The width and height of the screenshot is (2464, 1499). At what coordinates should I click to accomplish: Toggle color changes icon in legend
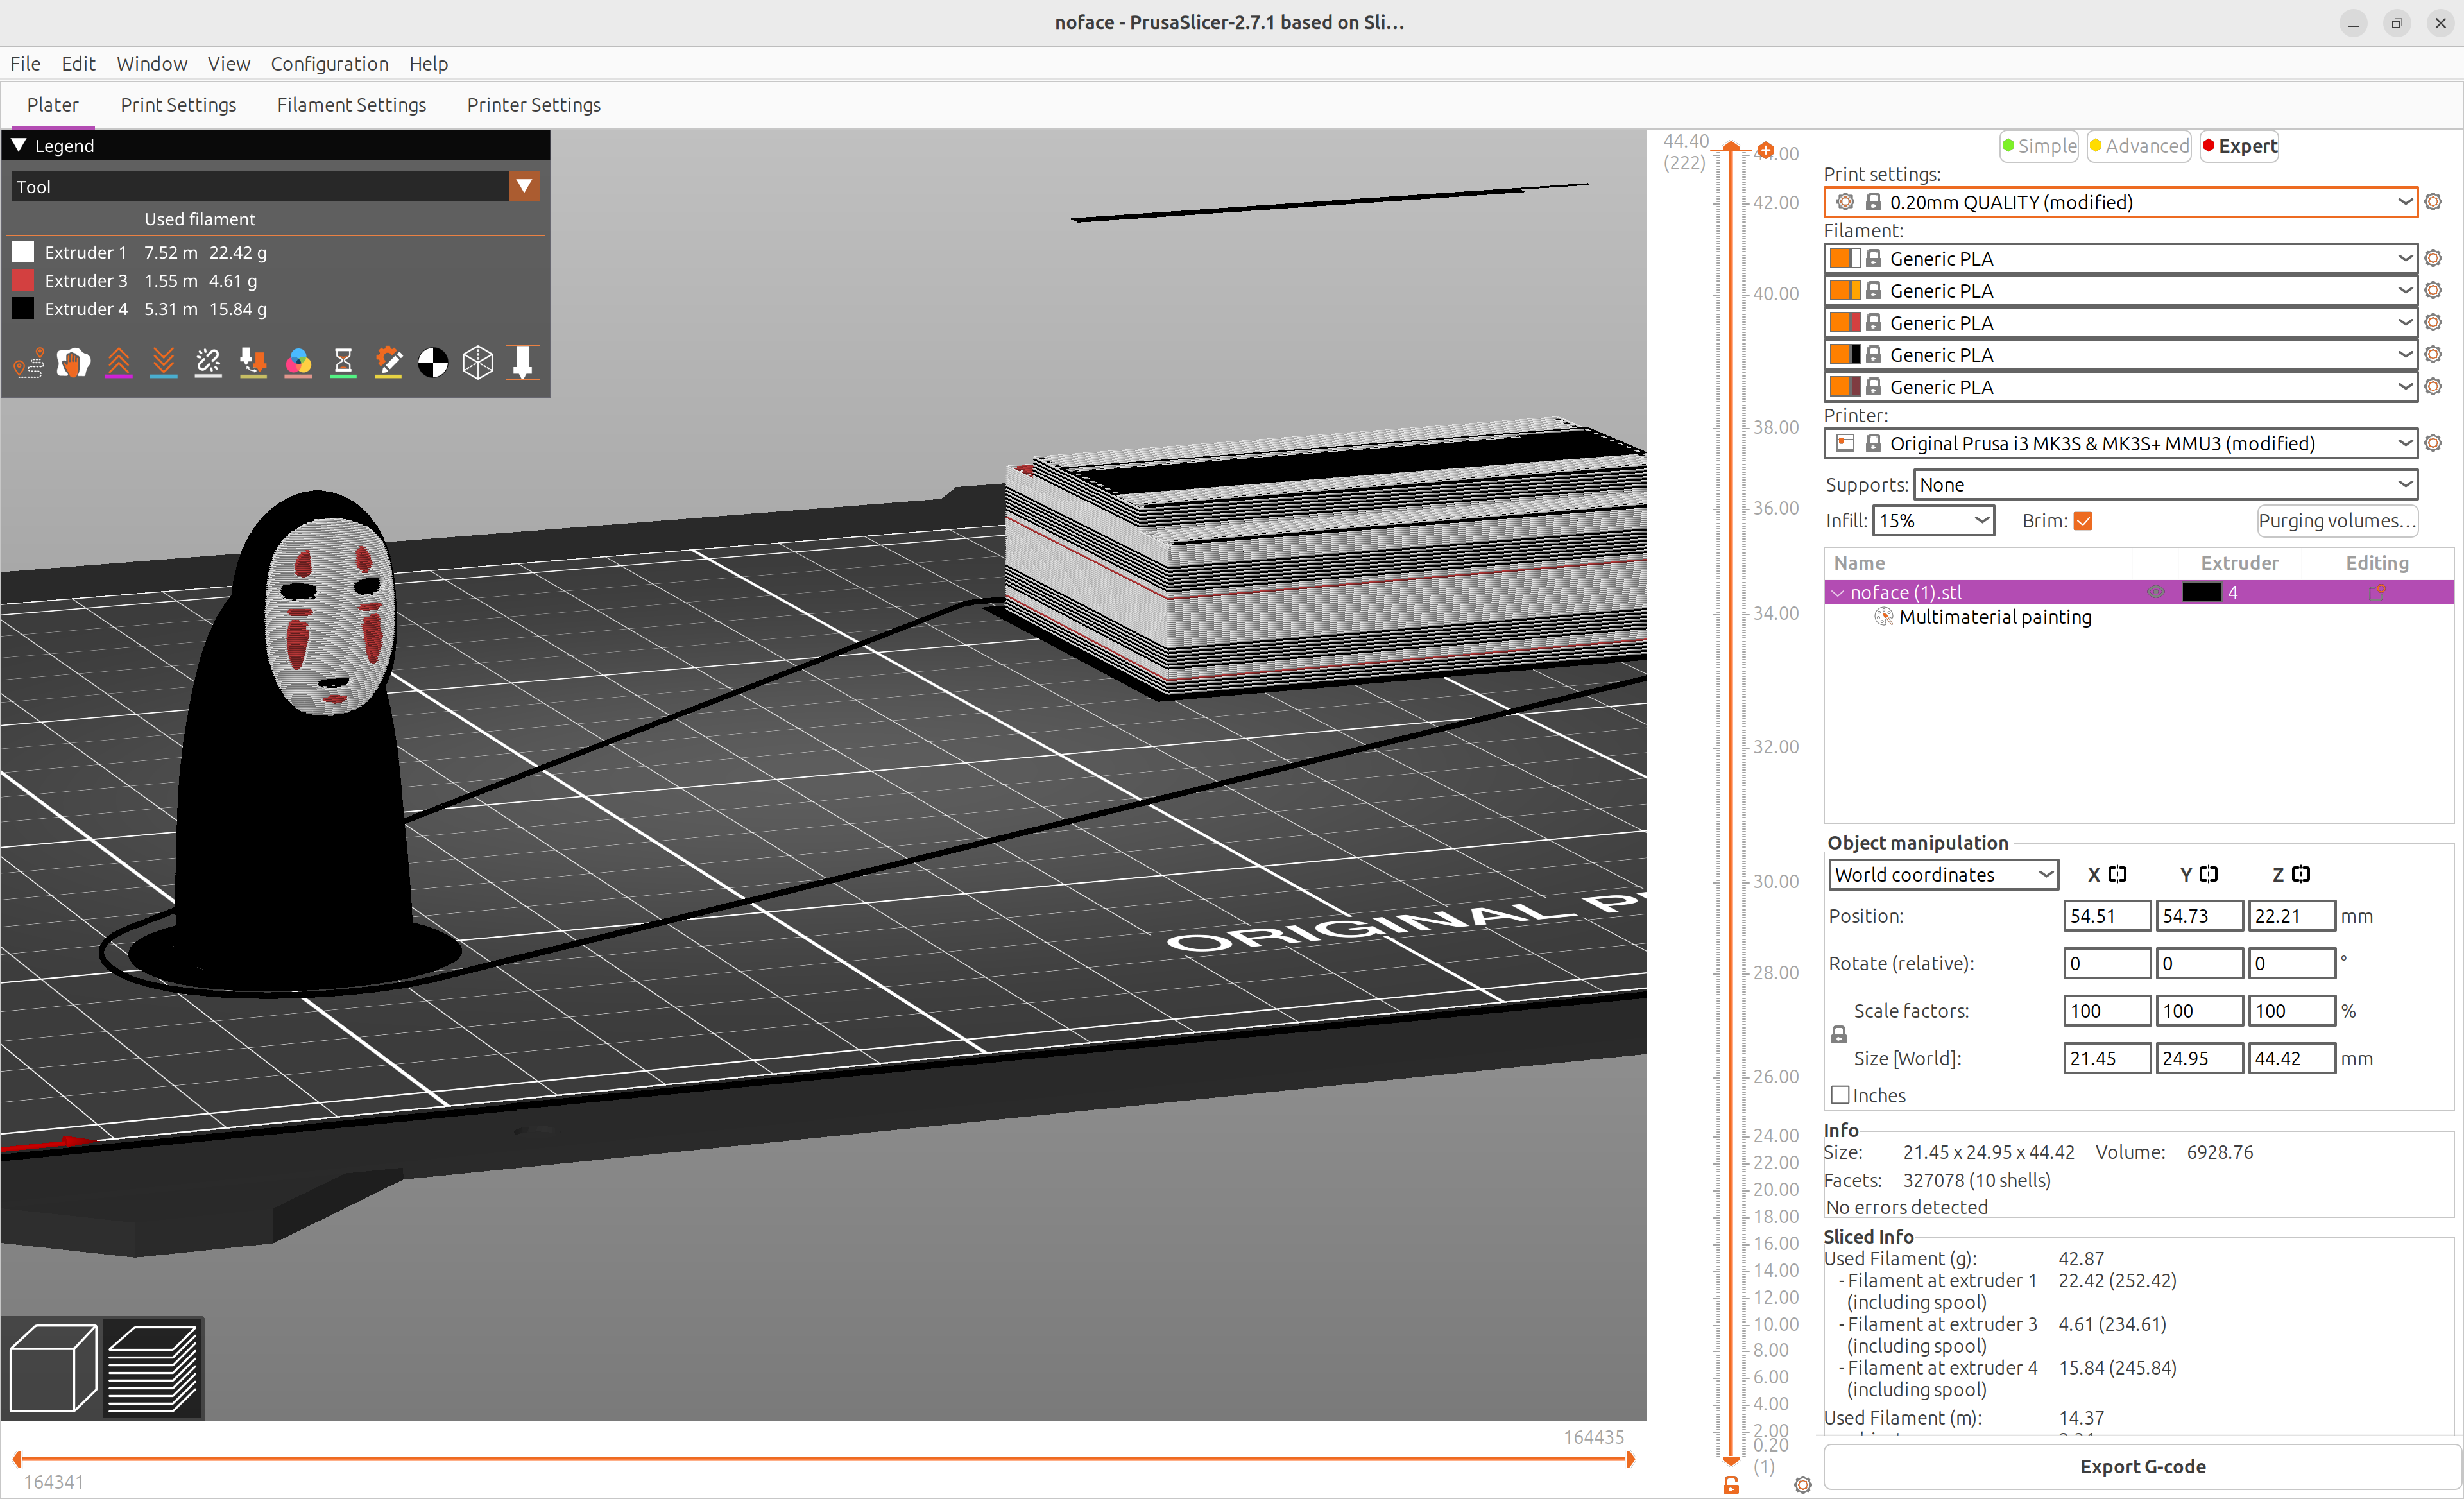point(298,363)
